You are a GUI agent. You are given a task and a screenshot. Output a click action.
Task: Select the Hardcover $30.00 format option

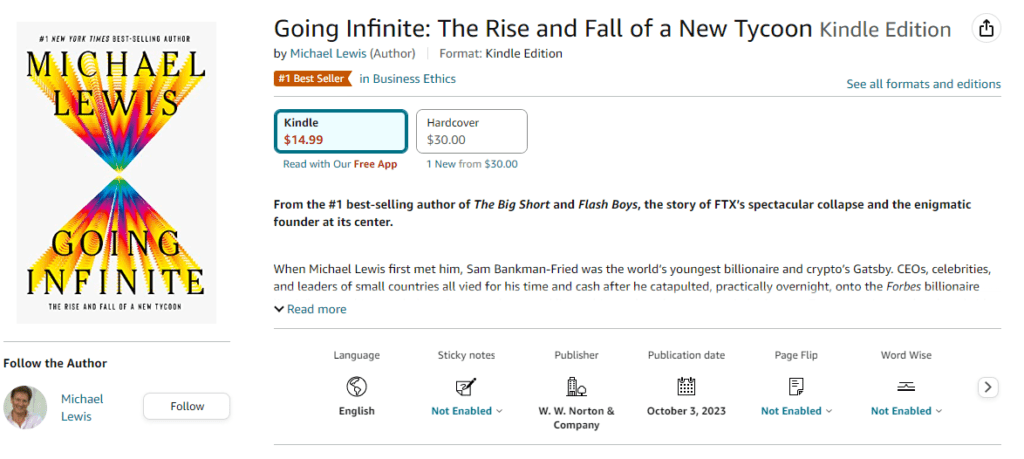click(x=471, y=131)
